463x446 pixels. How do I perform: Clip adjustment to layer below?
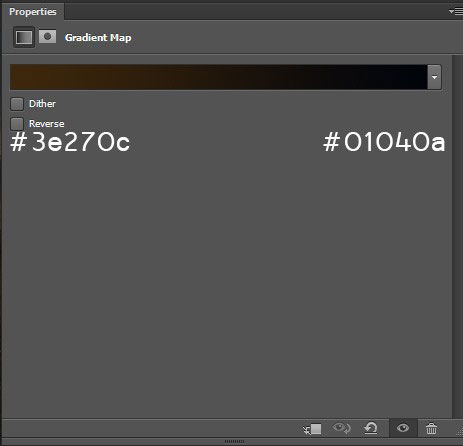coord(312,429)
